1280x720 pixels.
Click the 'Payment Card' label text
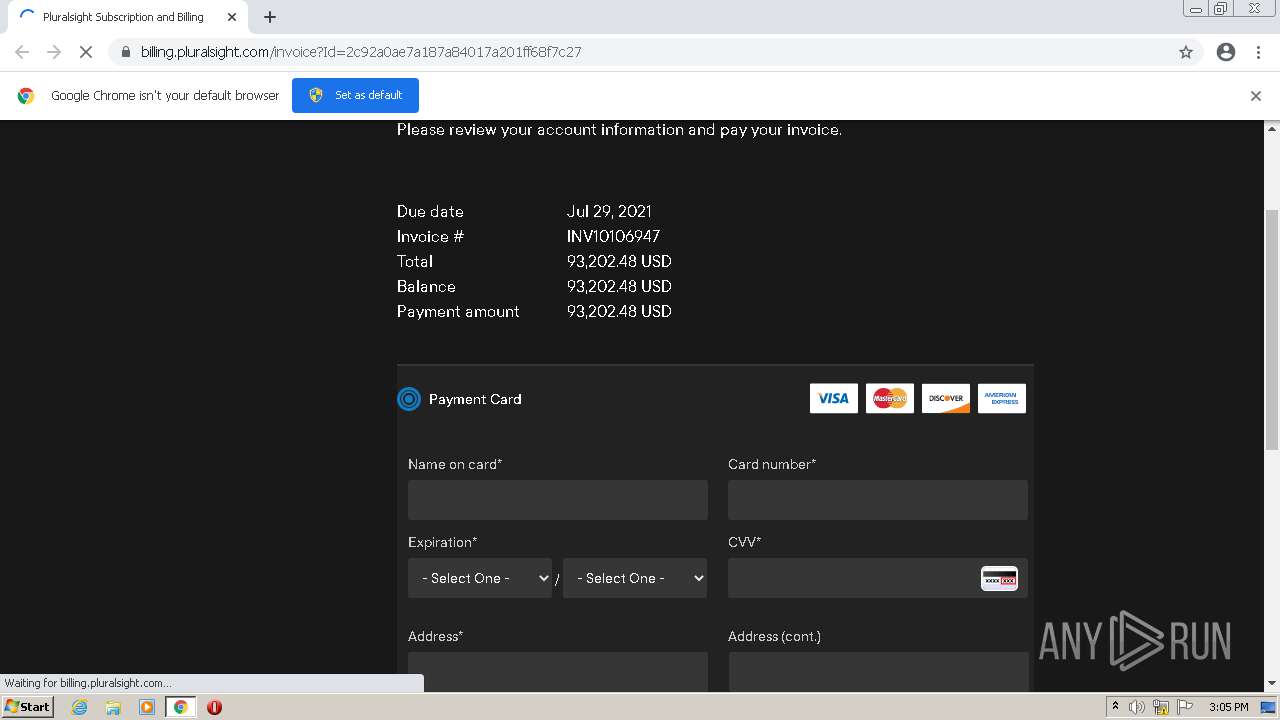pos(475,399)
